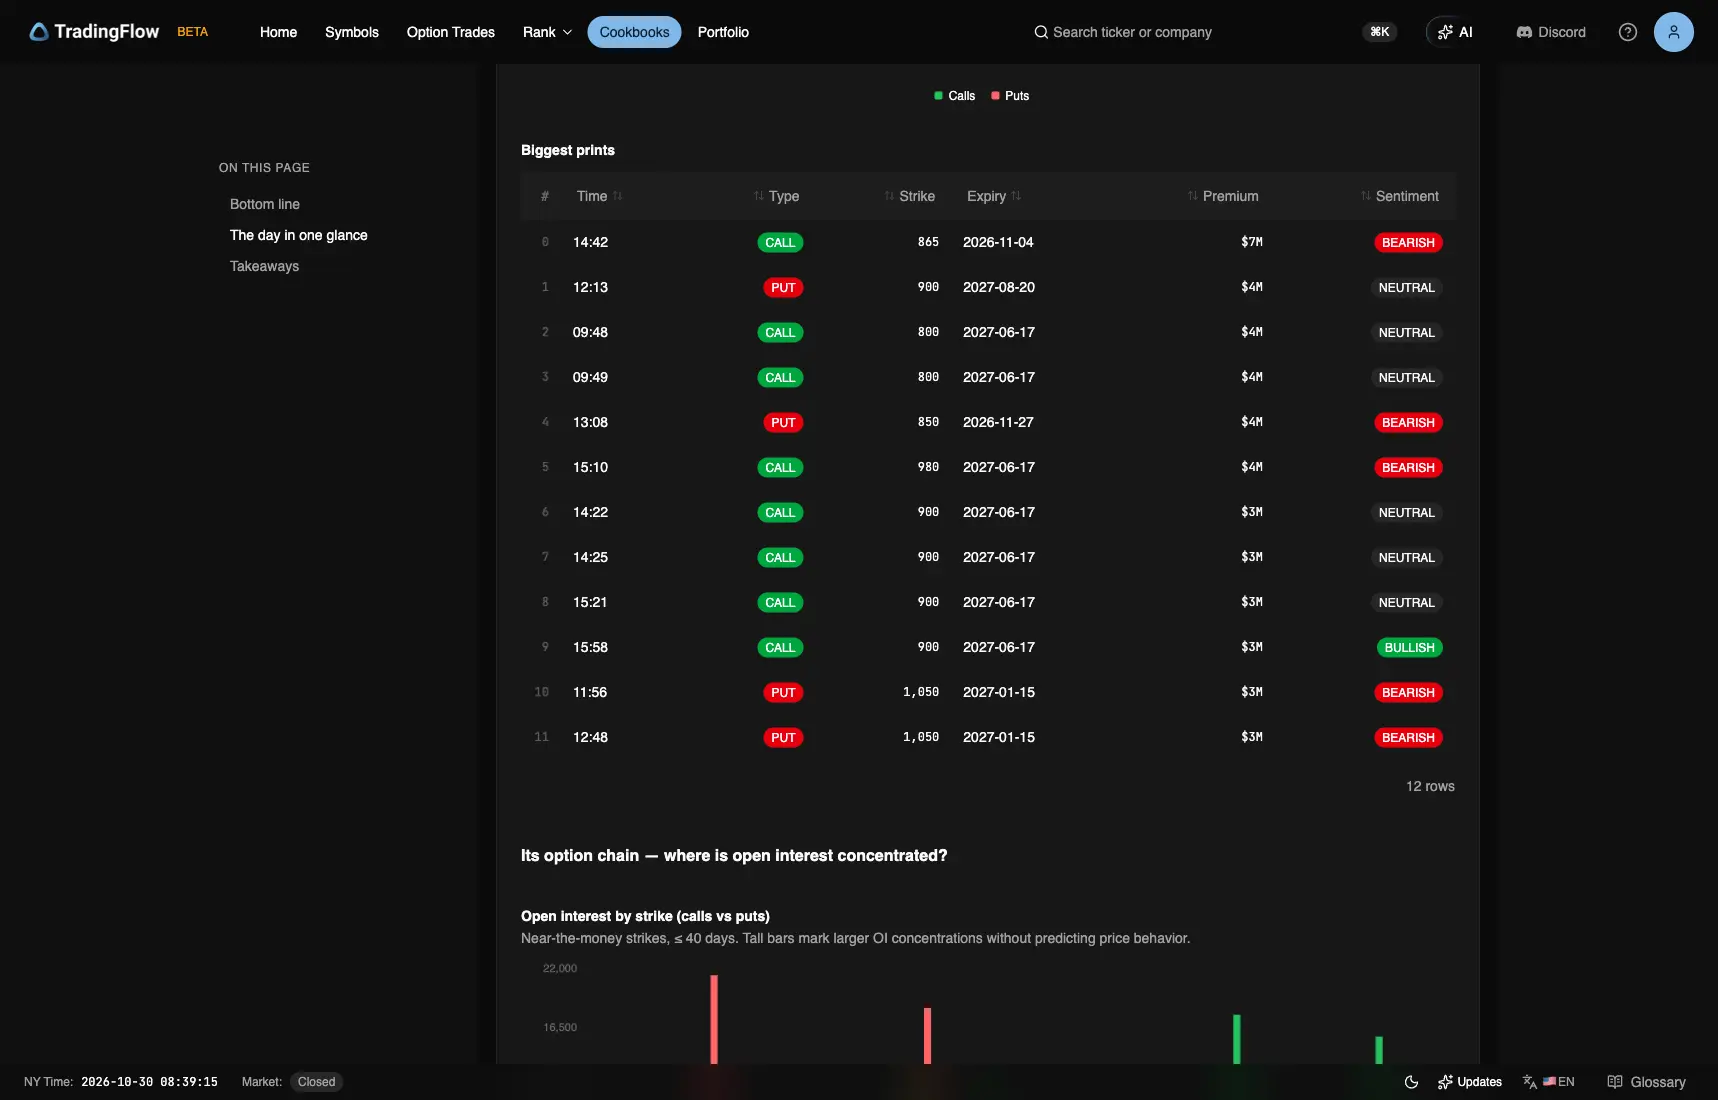Screen dimensions: 1718x1100
Task: Click the CALL badge at 09:48
Action: [780, 332]
